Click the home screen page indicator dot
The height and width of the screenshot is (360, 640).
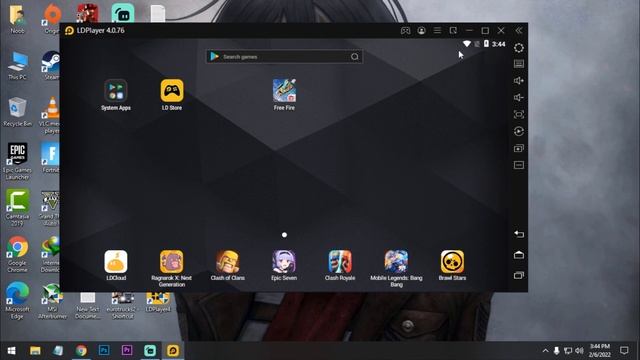284,235
